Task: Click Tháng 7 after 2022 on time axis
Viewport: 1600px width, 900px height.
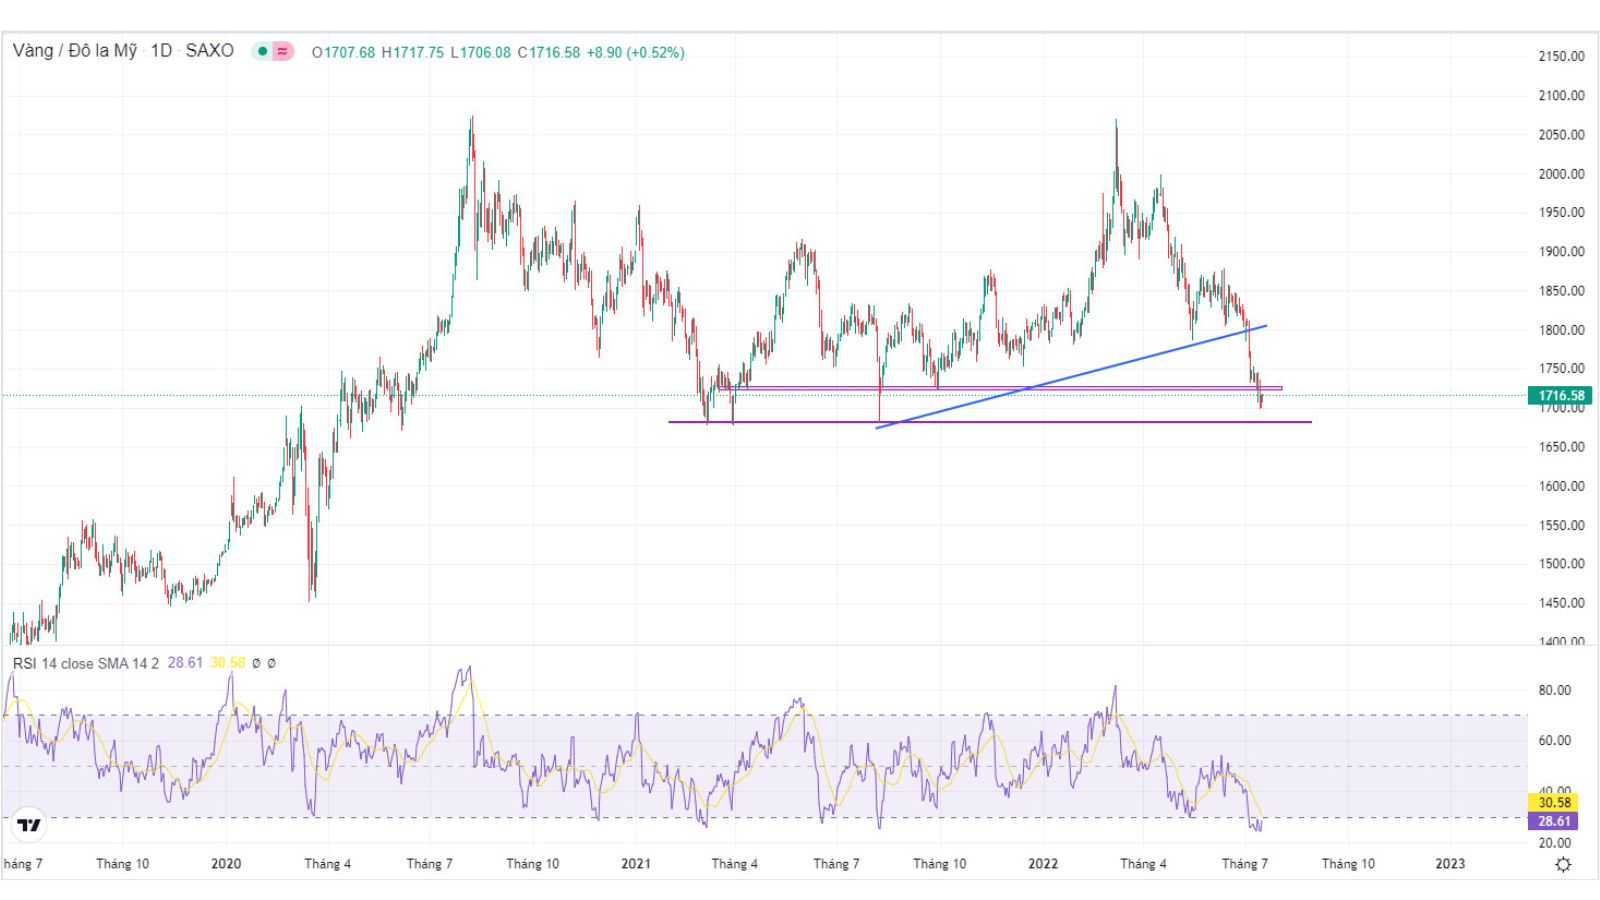Action: coord(1245,864)
